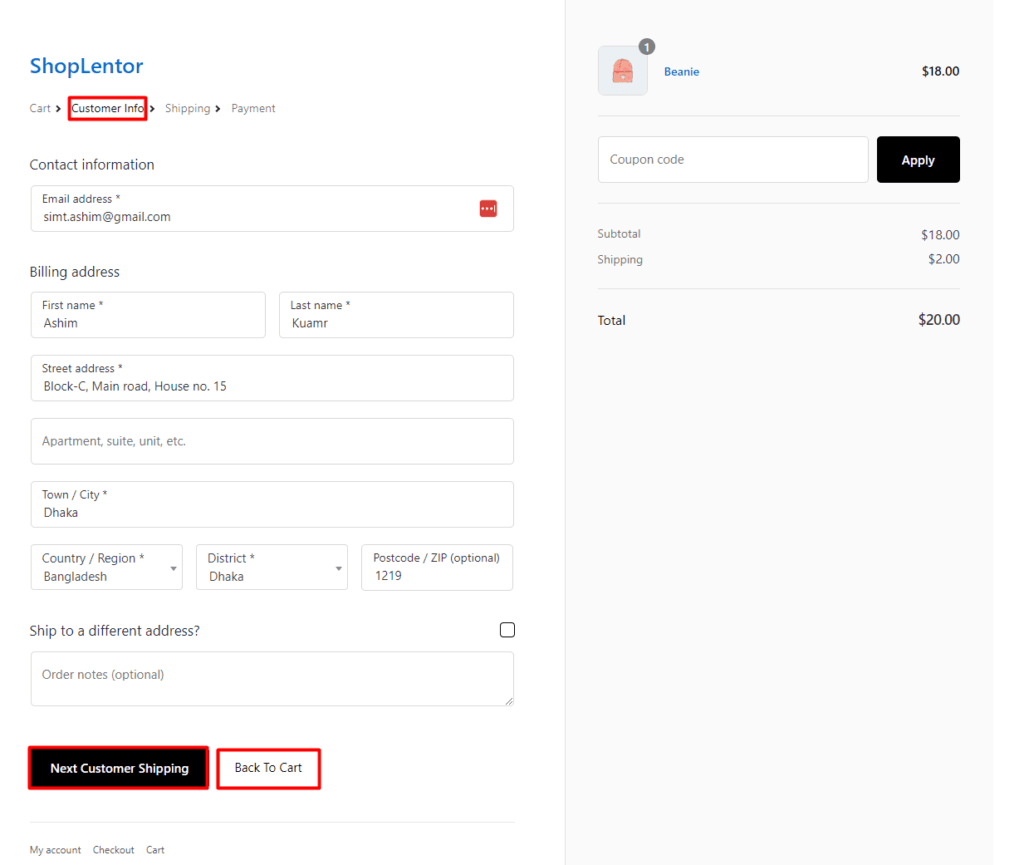1024x865 pixels.
Task: Go to the Cart breadcrumb step
Action: coord(40,108)
